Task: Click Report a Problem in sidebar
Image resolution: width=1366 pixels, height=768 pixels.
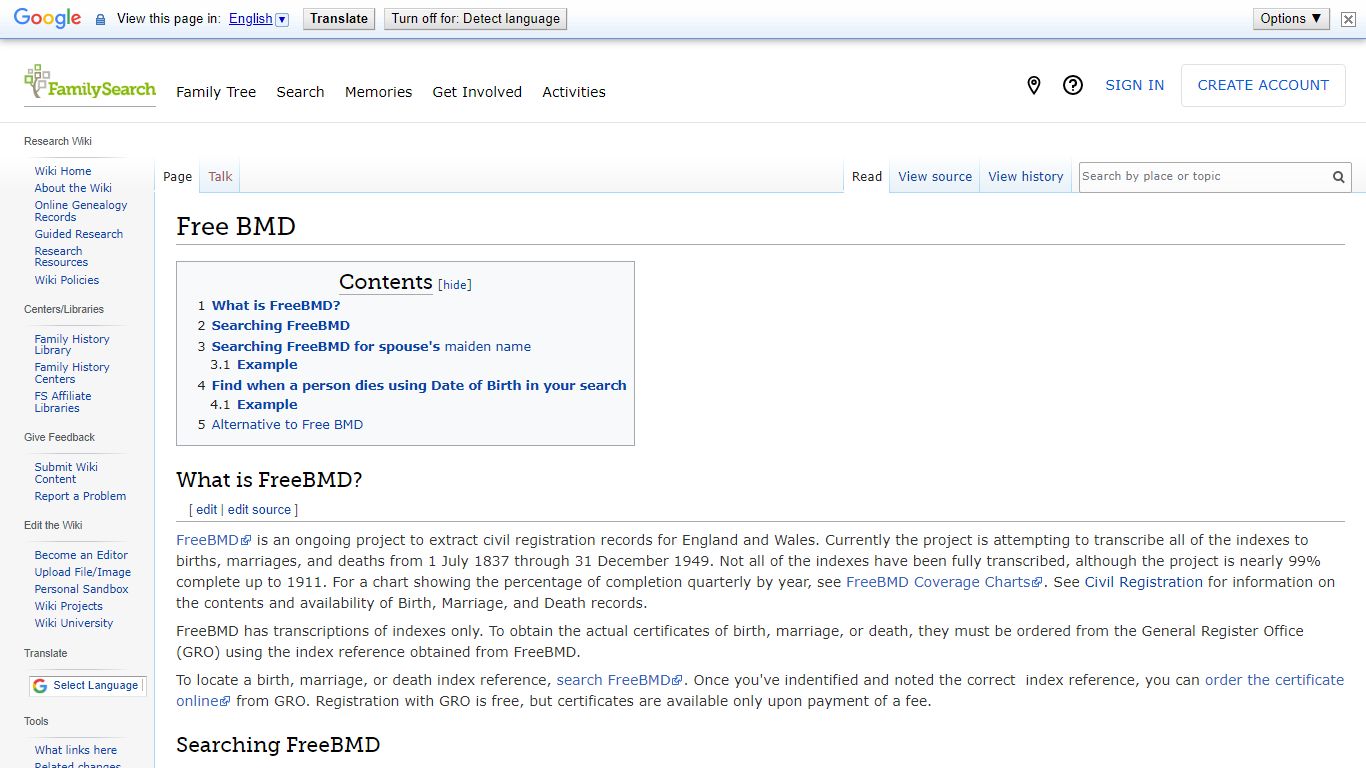Action: [80, 496]
